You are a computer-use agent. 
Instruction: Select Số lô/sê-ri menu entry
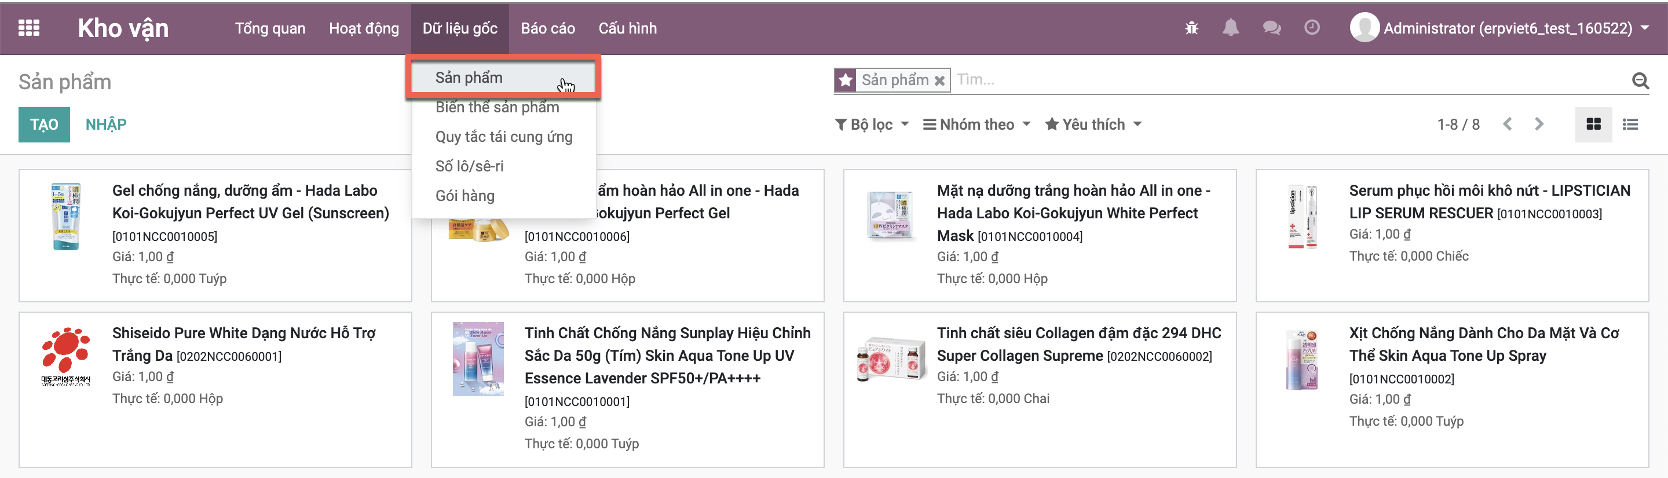coord(469,166)
